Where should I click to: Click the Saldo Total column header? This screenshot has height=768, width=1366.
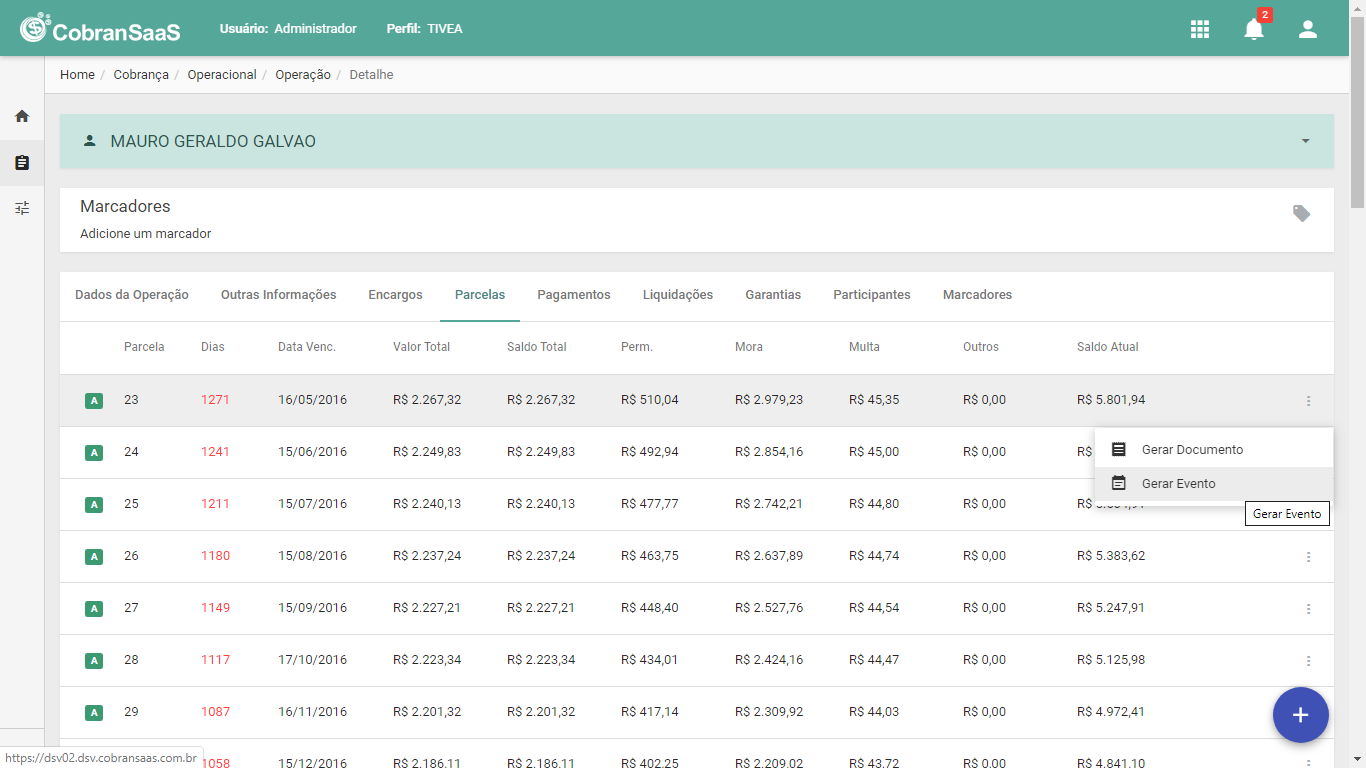pyautogui.click(x=537, y=347)
